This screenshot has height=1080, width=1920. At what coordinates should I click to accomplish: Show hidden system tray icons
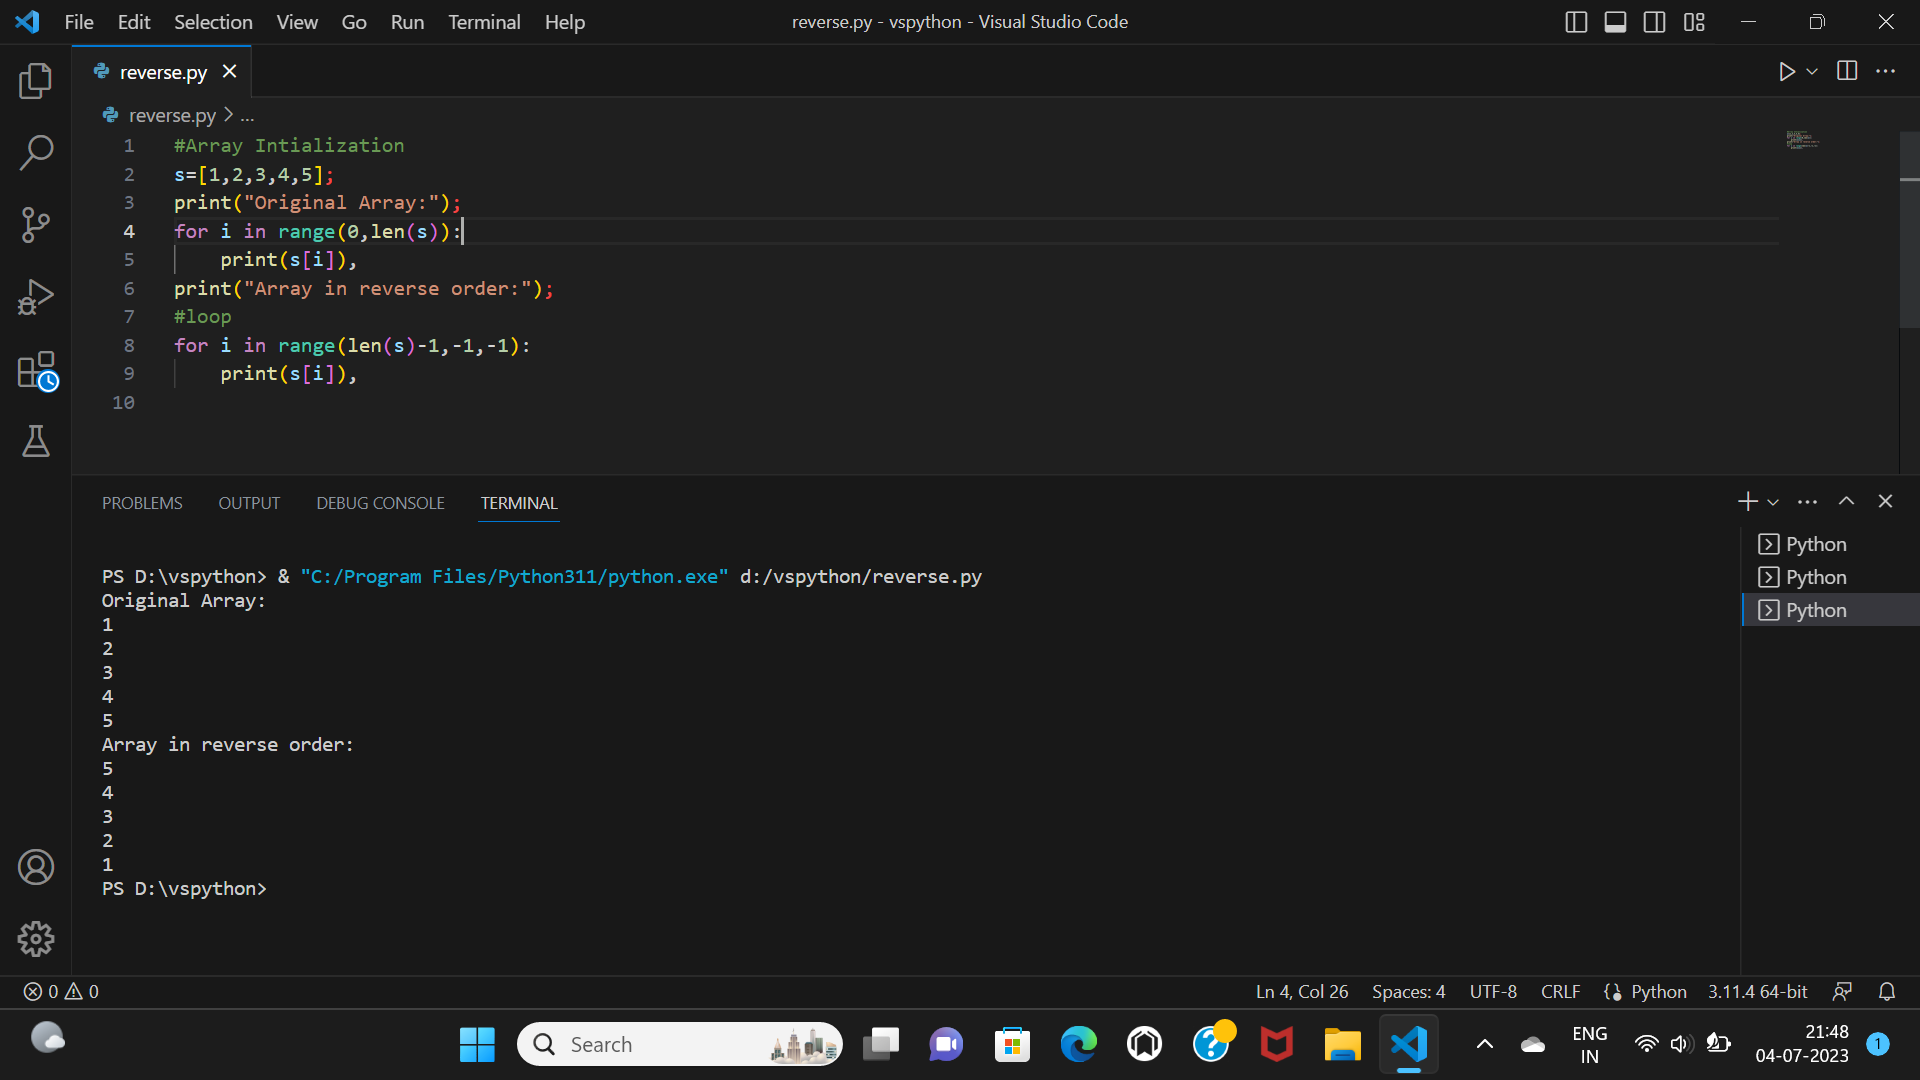click(1485, 1044)
